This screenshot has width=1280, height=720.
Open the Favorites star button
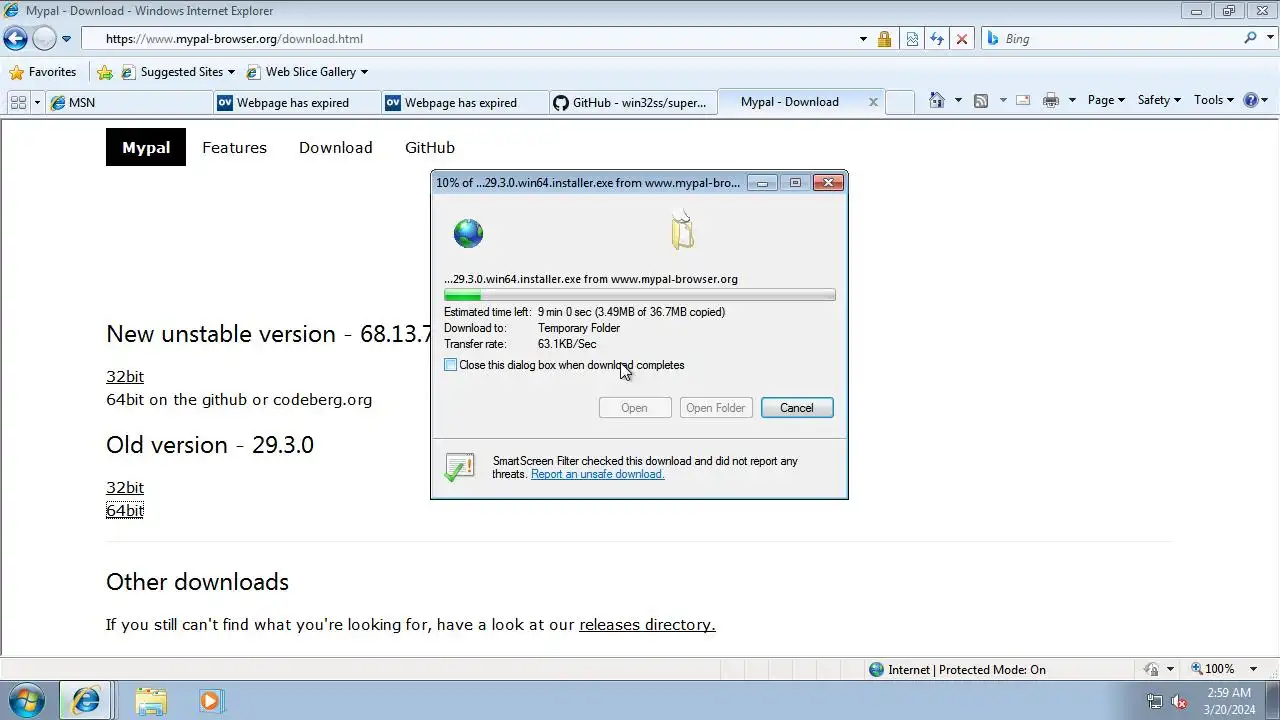[42, 72]
